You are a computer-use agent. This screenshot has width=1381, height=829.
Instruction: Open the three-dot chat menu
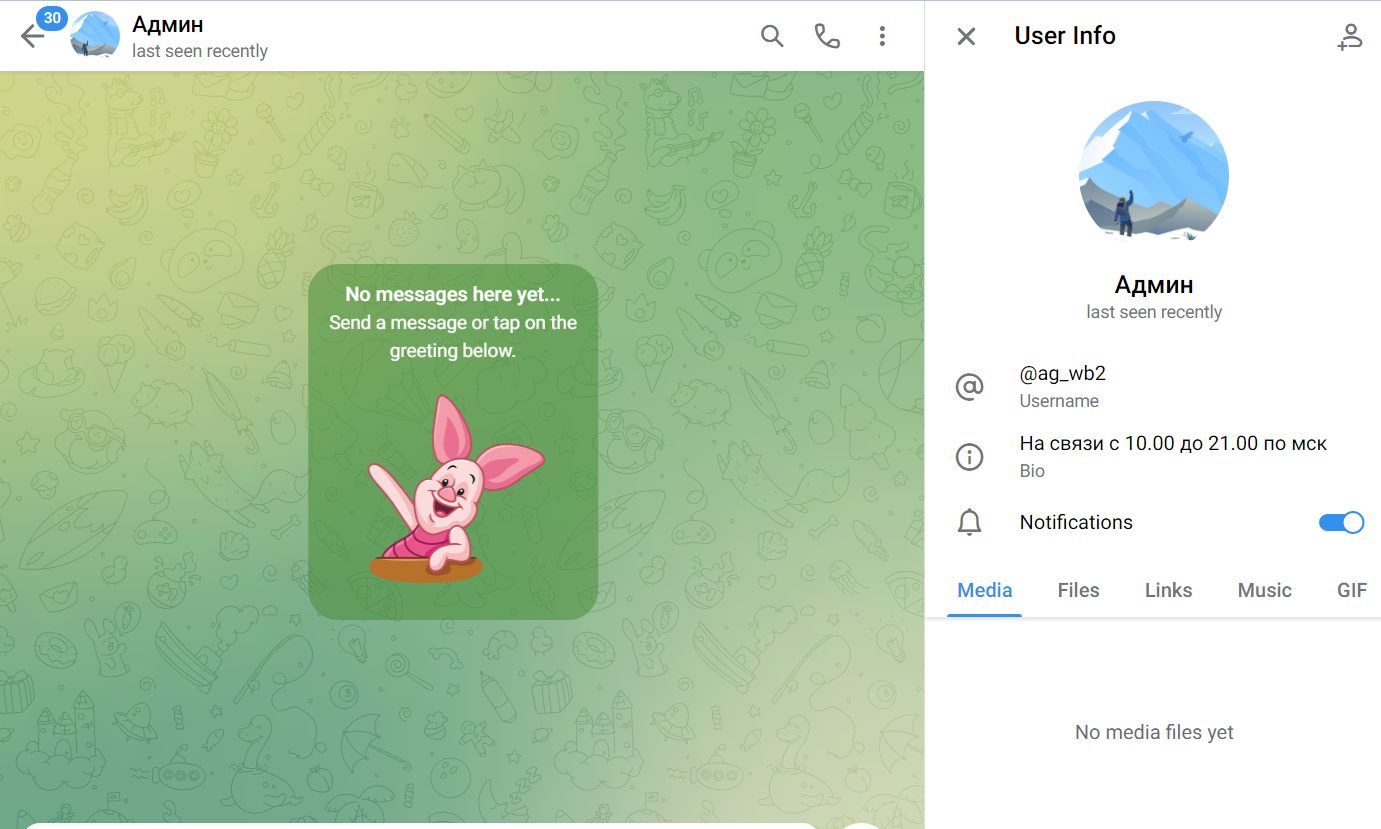click(882, 36)
